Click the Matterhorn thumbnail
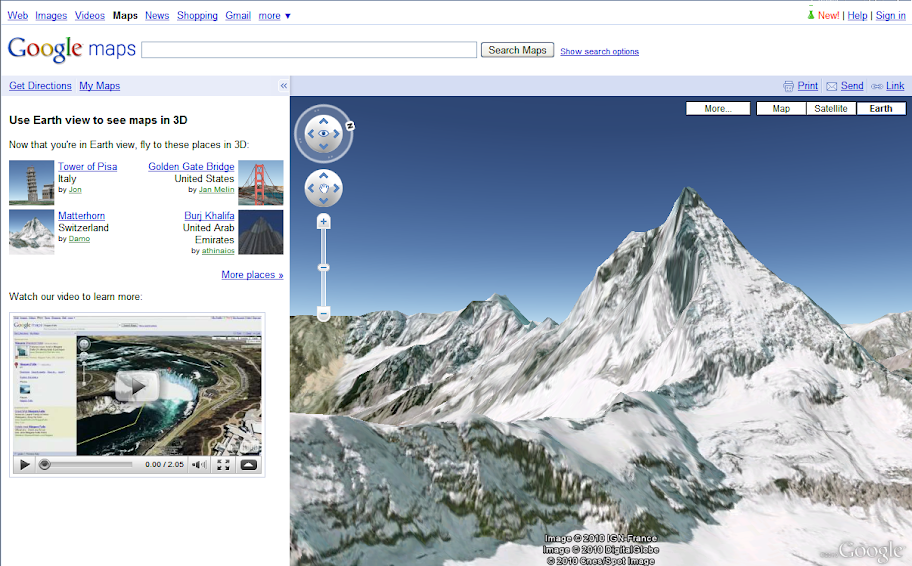 [x=31, y=232]
